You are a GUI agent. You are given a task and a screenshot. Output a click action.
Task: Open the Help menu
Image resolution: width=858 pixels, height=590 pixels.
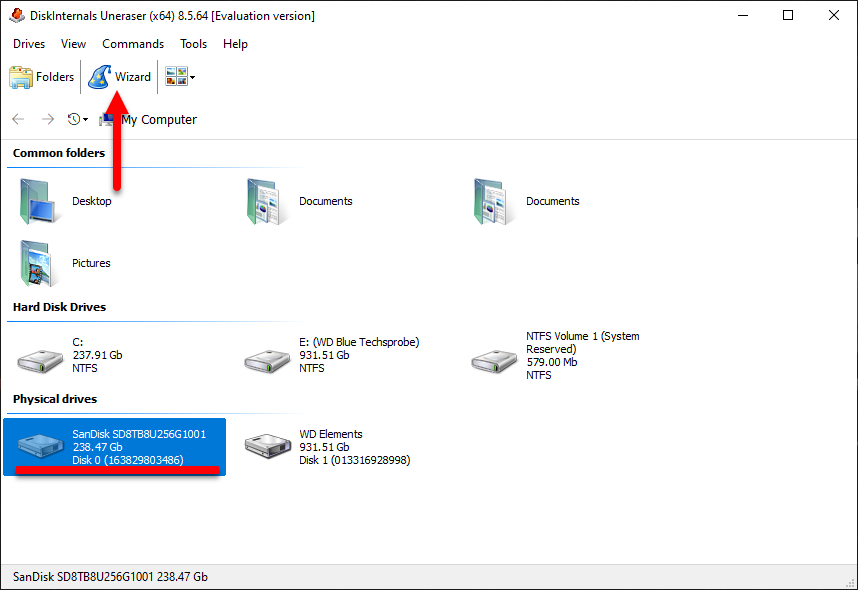pos(235,44)
